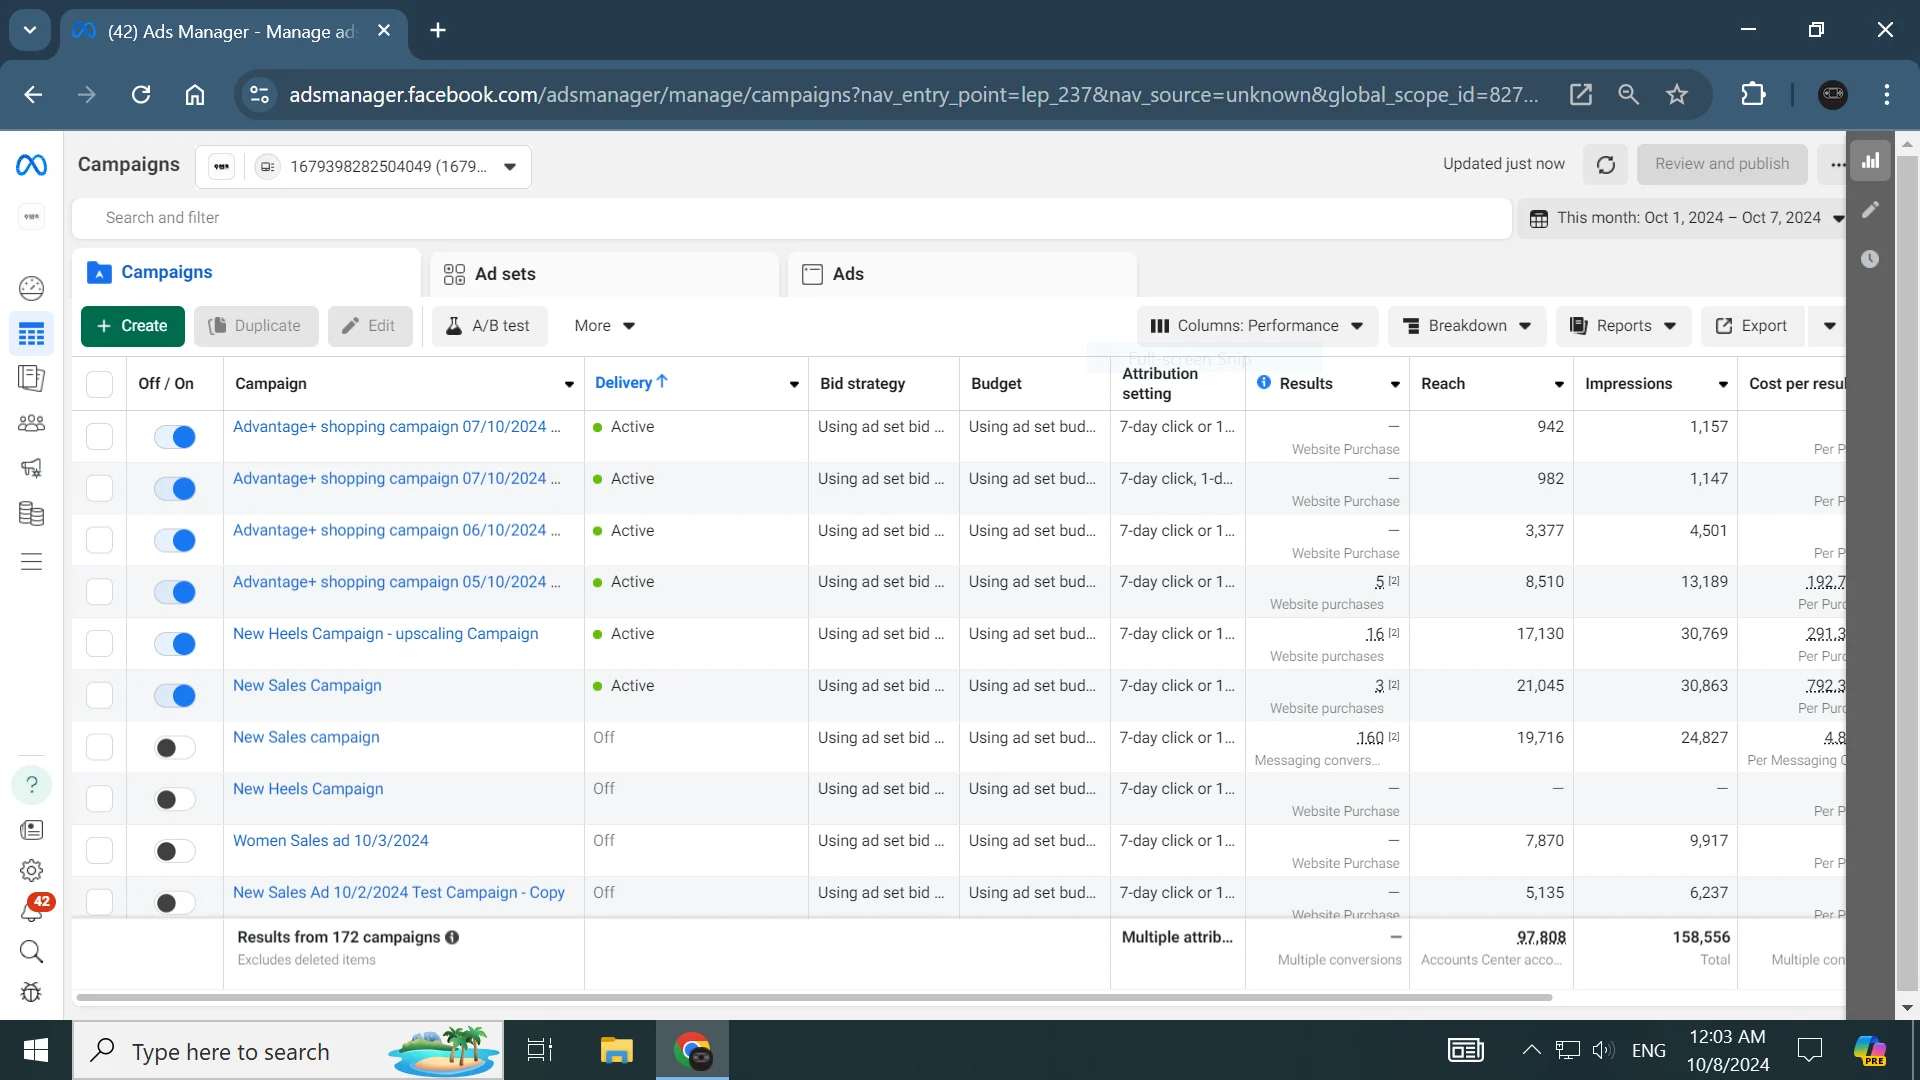Switch to the Ads tab

coord(847,274)
